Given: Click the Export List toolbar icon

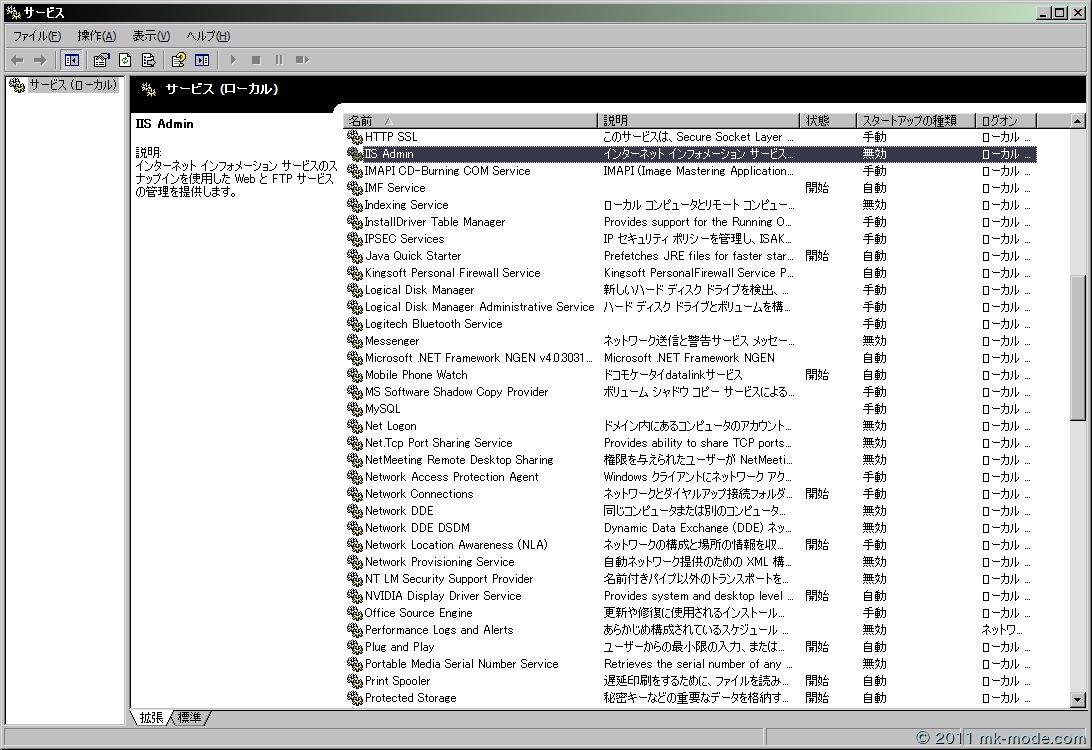Looking at the screenshot, I should point(148,60).
